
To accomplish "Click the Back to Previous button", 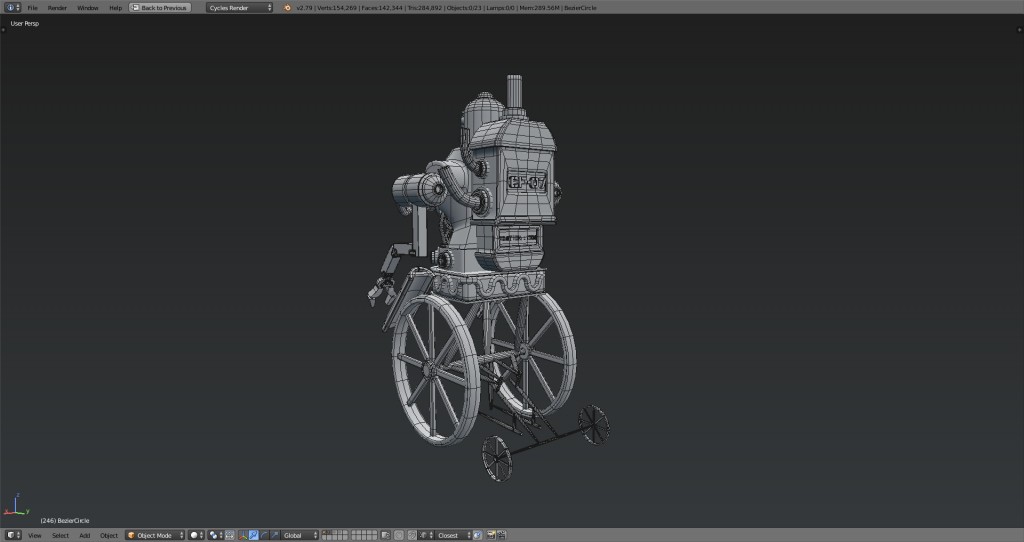I will pos(160,7).
